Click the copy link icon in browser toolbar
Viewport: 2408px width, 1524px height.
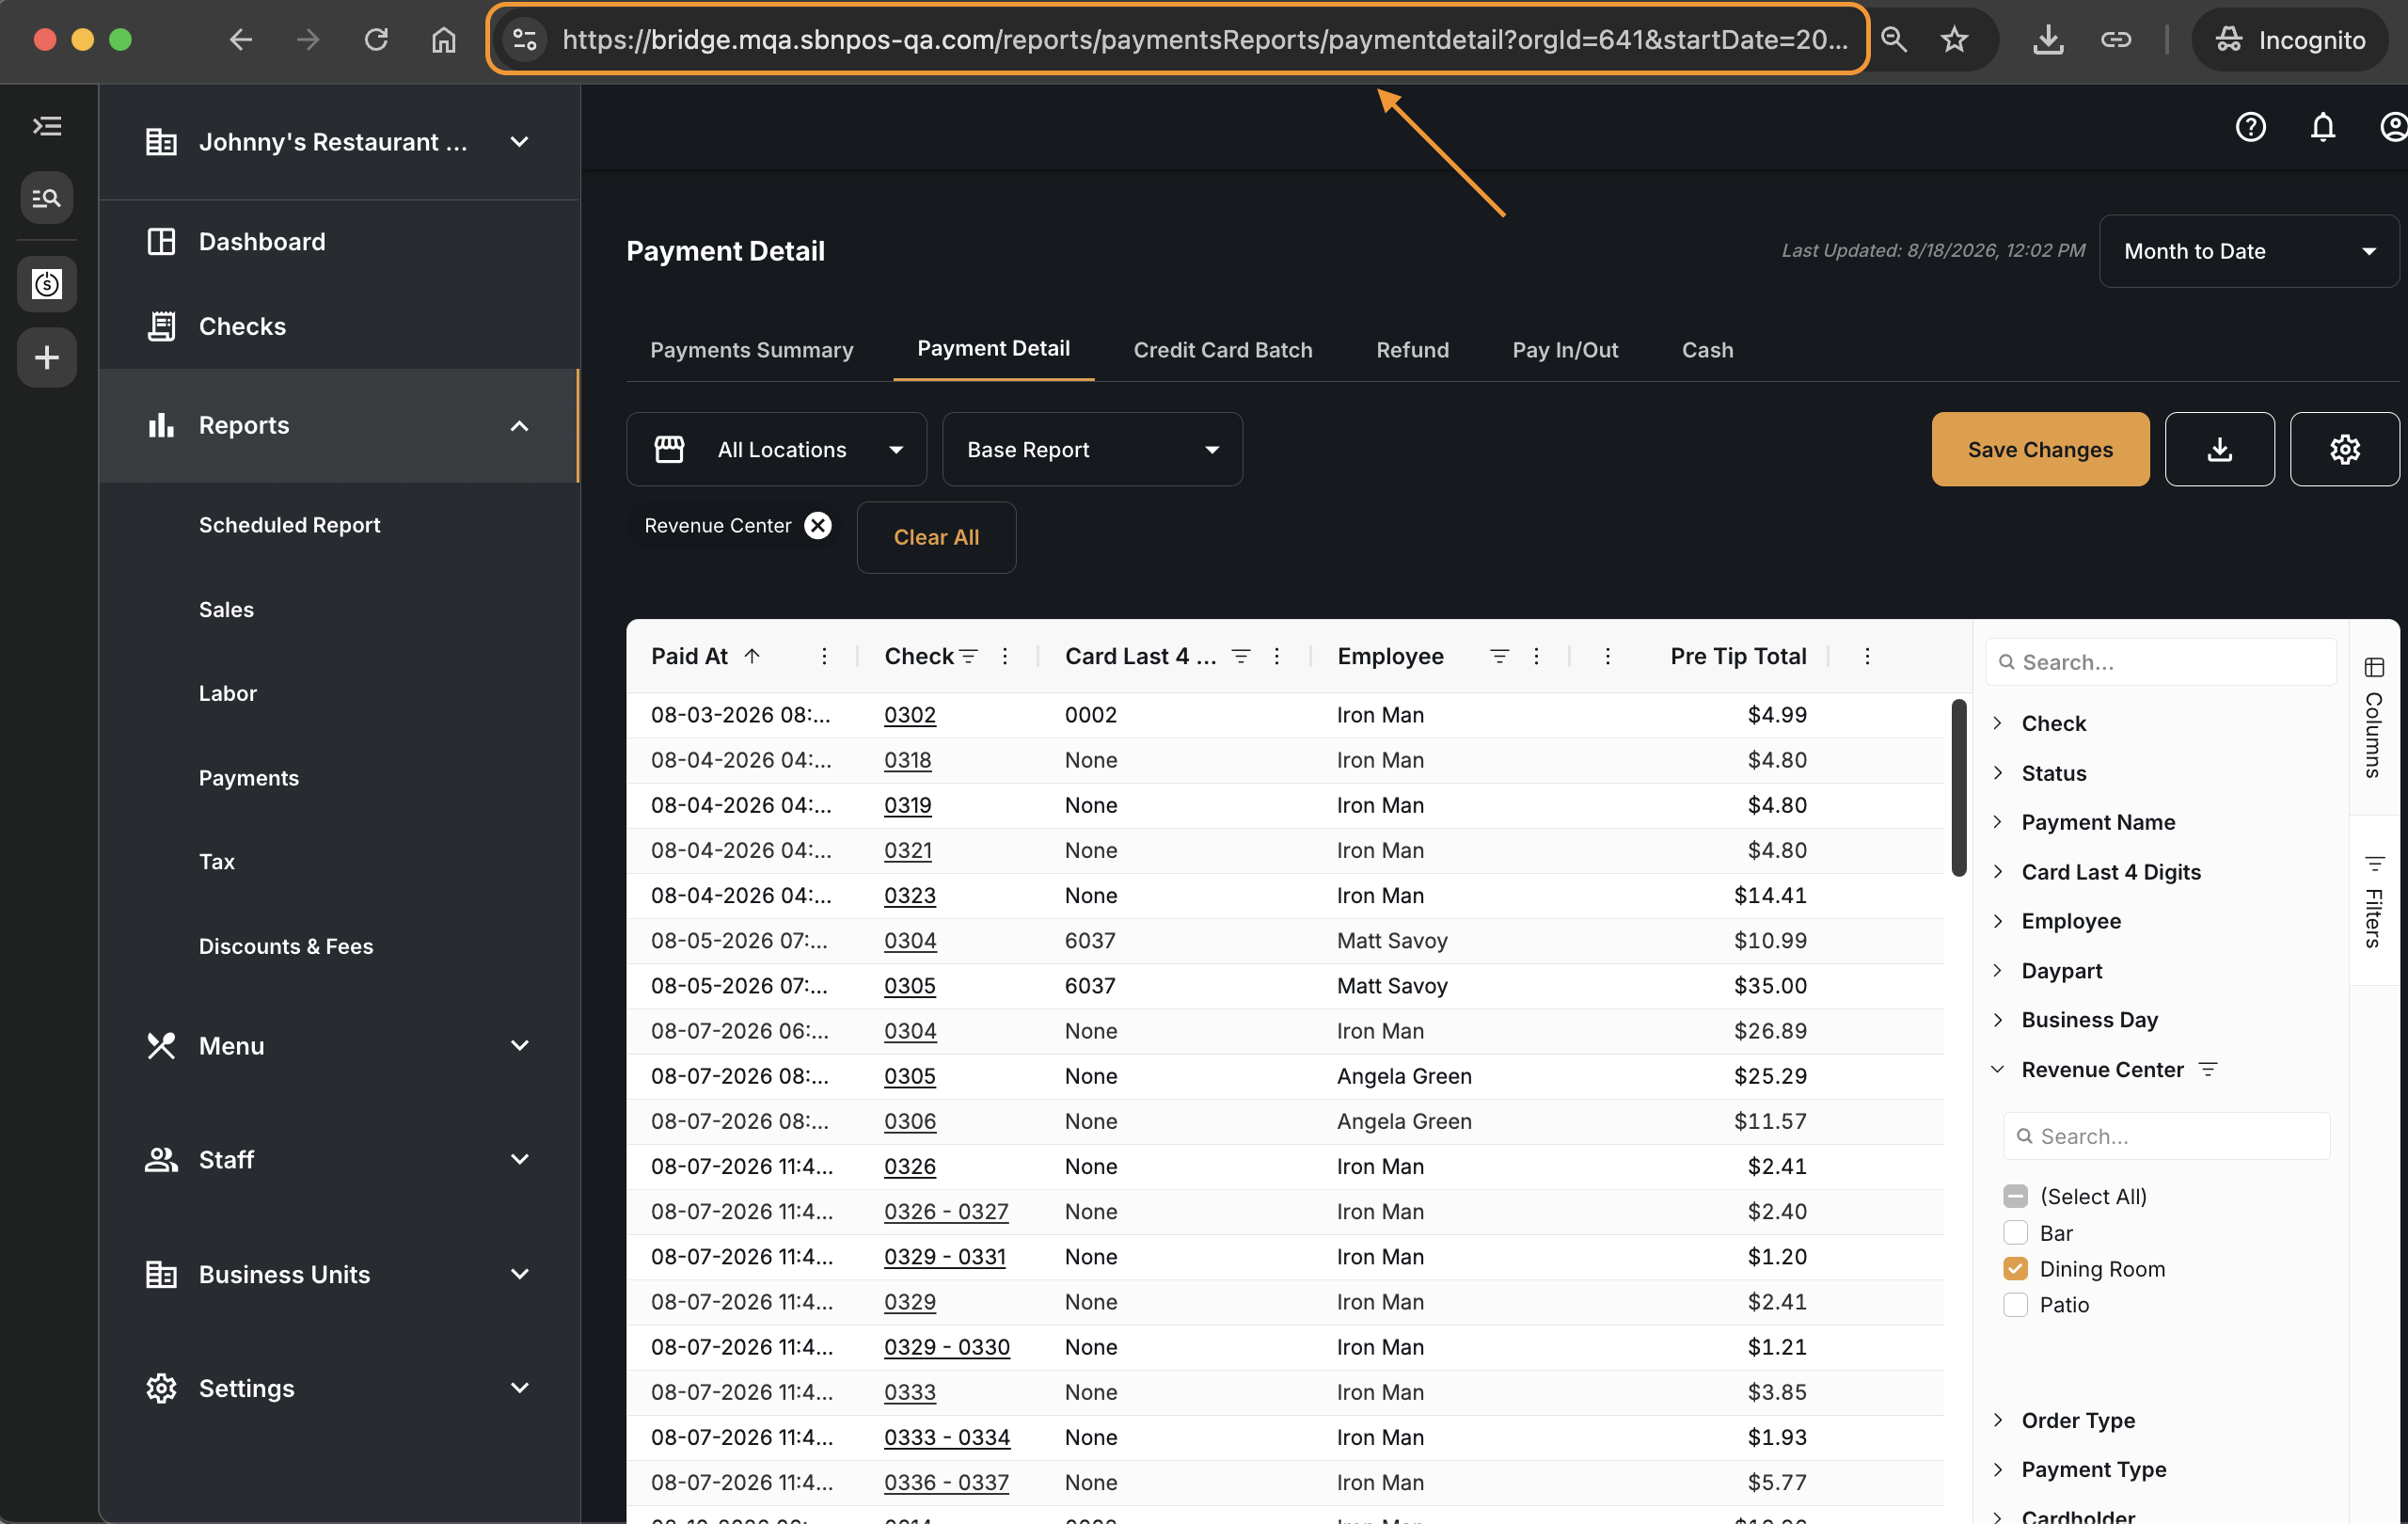[2116, 40]
